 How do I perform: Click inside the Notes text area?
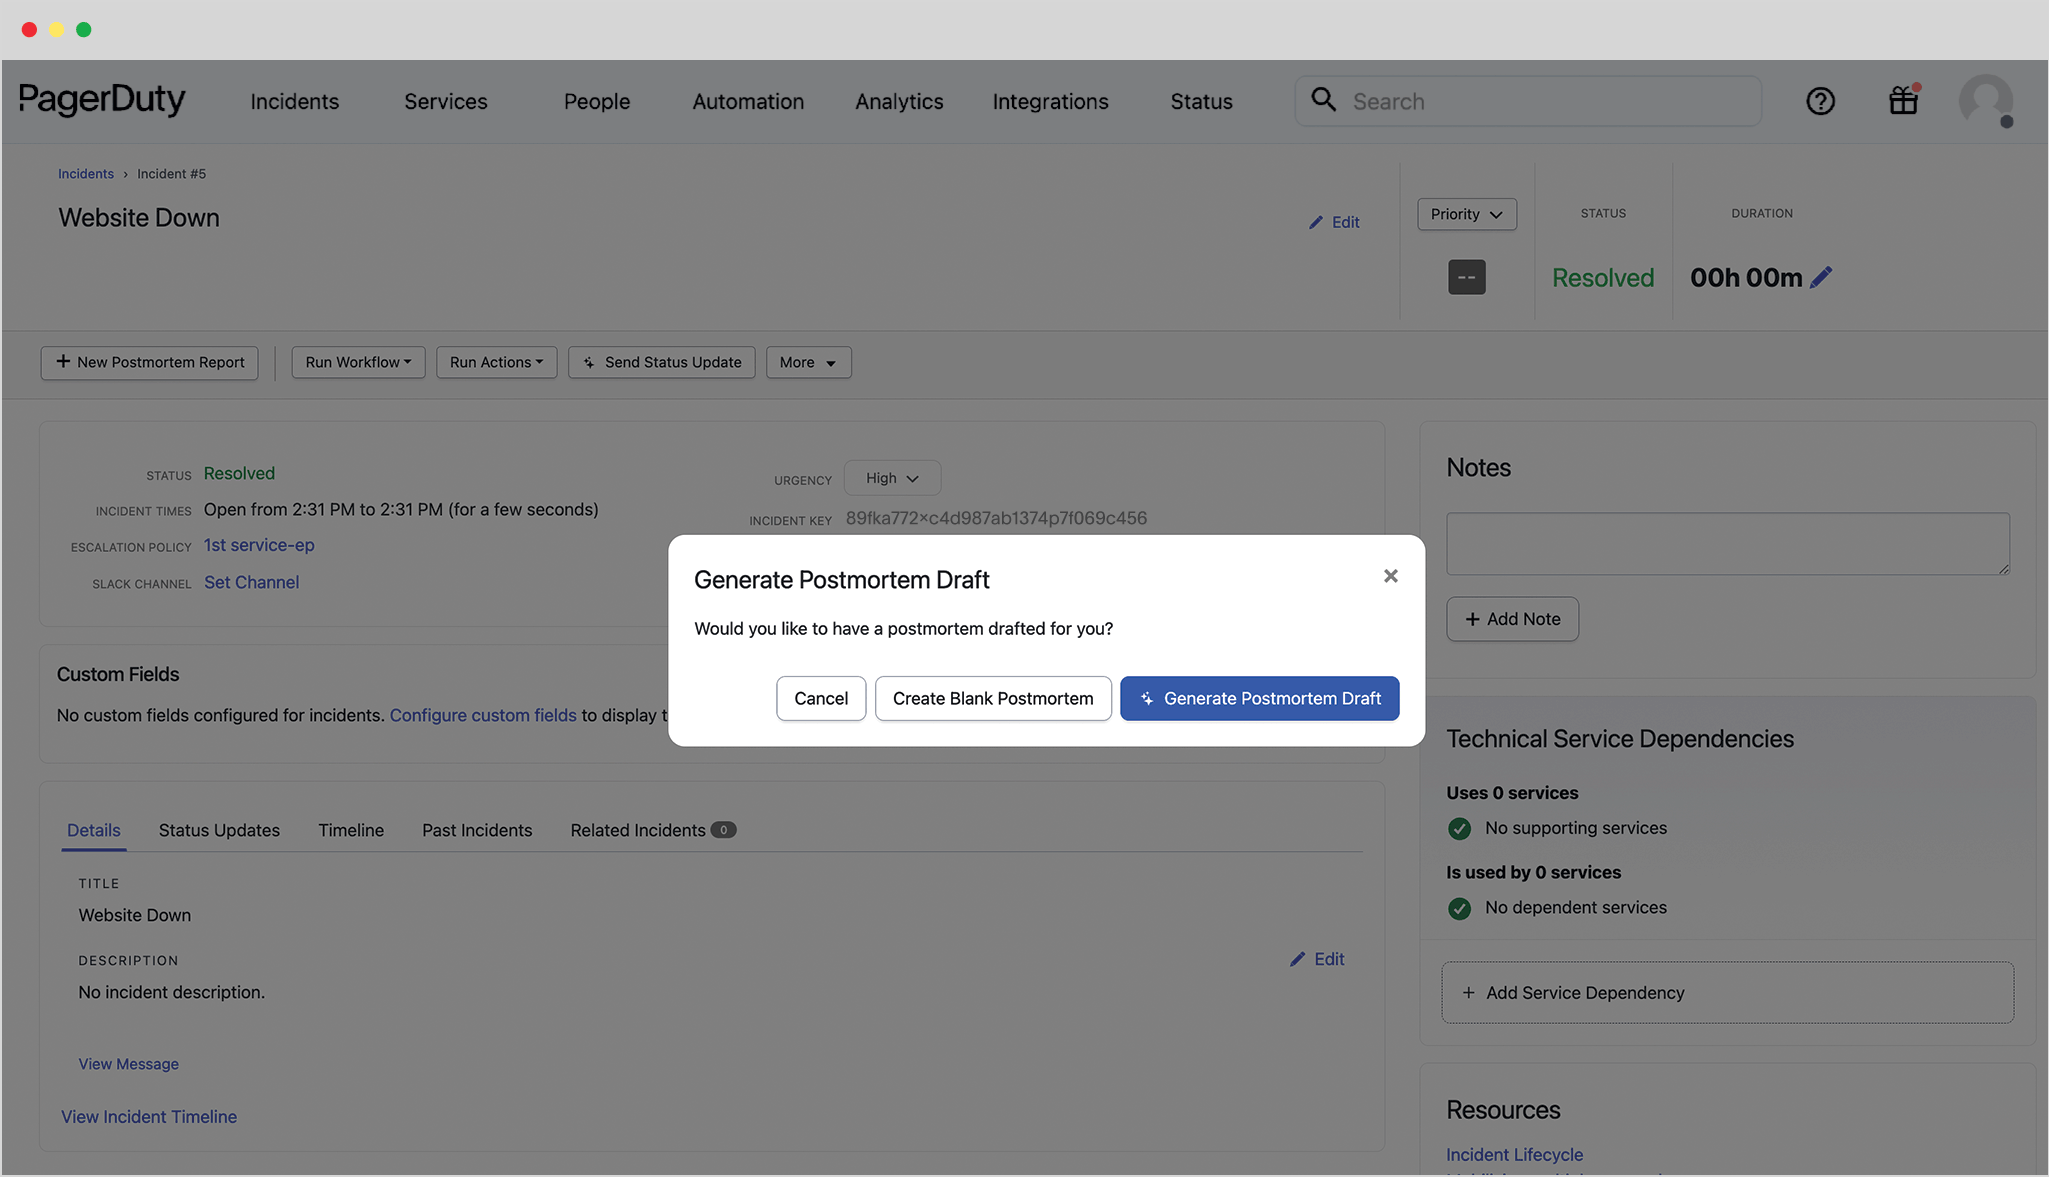1728,544
